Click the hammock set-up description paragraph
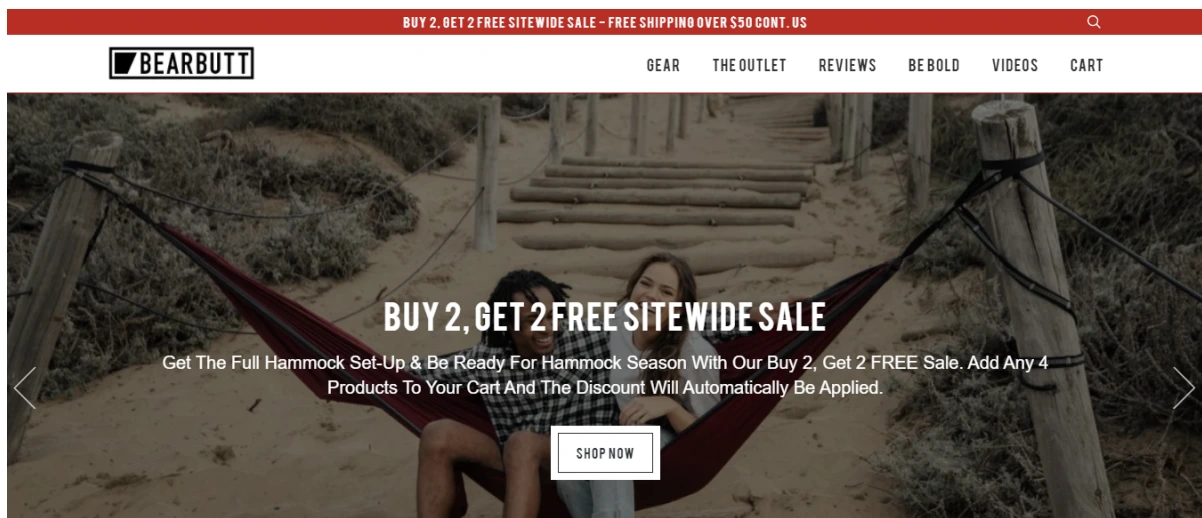 tap(605, 375)
